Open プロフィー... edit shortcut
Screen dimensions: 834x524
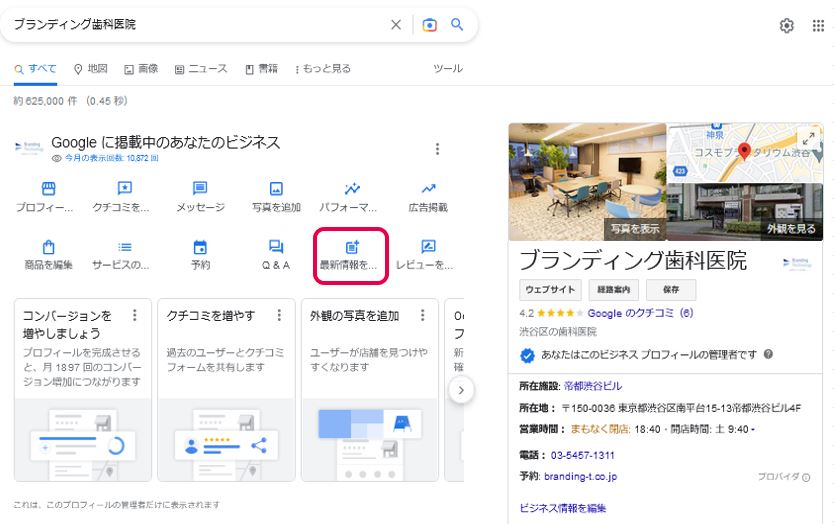click(x=46, y=197)
